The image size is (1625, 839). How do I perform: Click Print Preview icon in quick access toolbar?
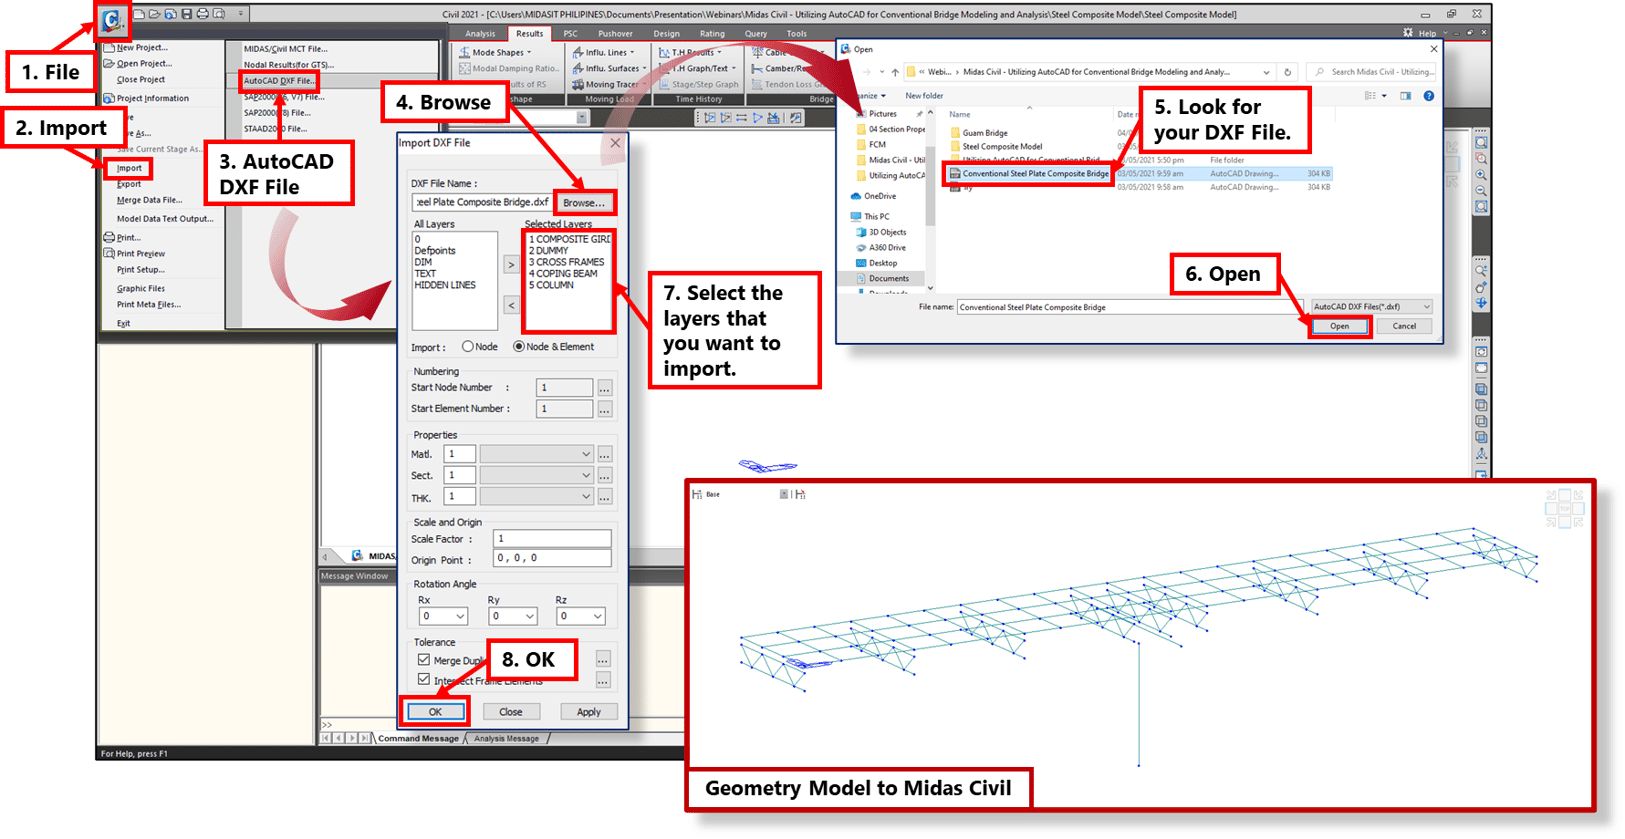[219, 14]
